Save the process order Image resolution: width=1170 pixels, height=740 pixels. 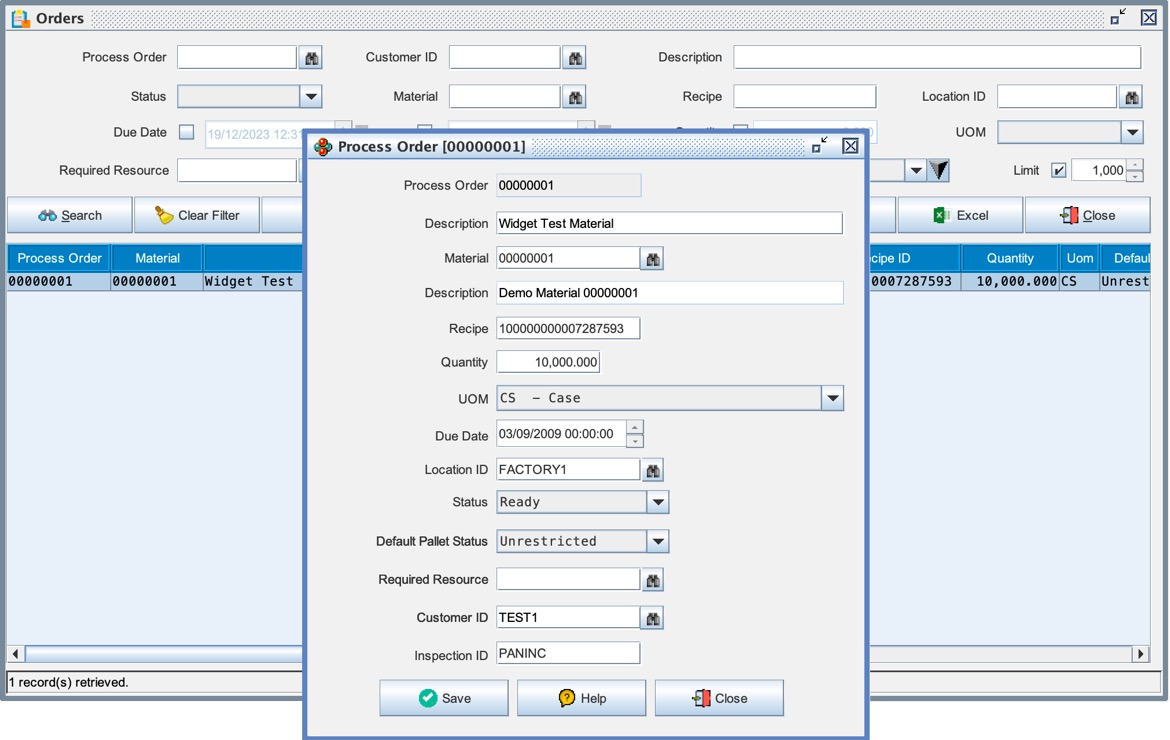click(444, 698)
